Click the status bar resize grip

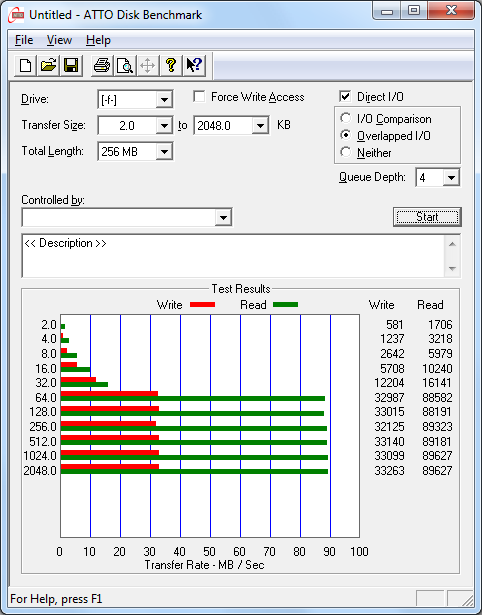[x=468, y=599]
